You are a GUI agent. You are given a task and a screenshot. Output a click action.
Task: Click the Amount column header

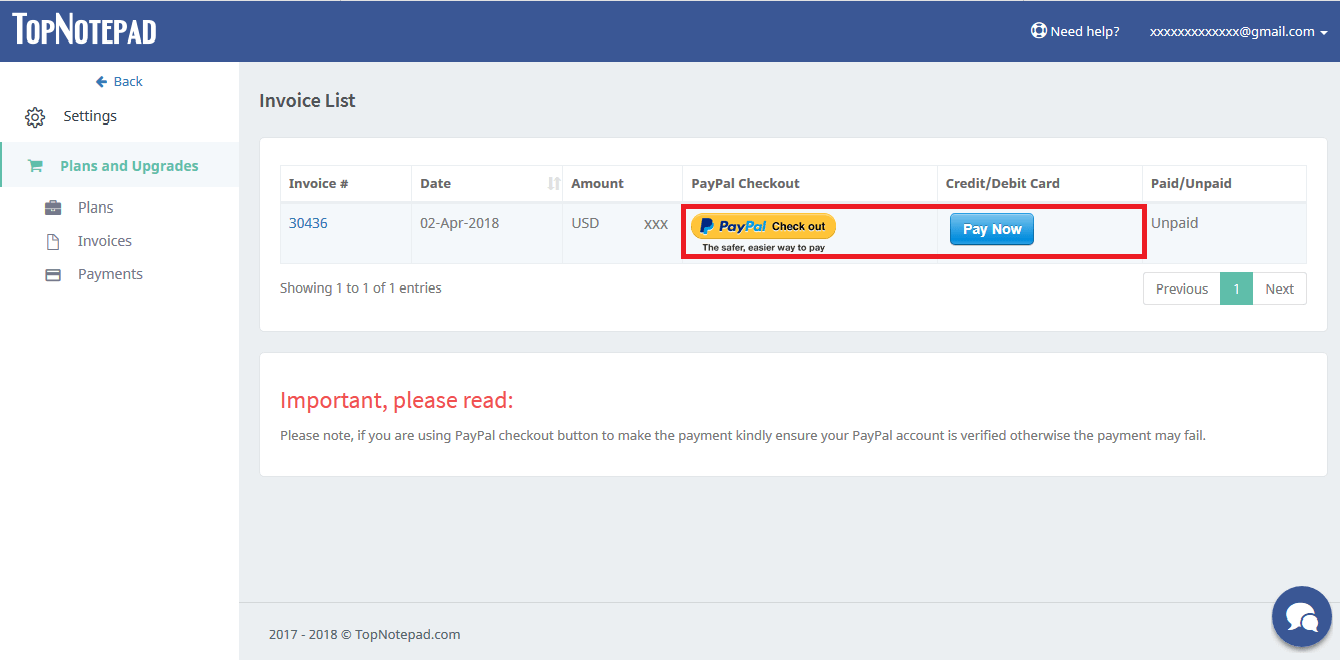pyautogui.click(x=622, y=184)
